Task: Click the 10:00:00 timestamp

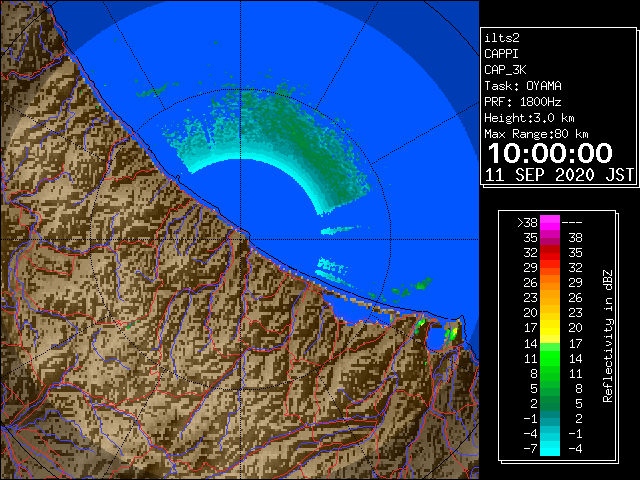Action: [550, 153]
